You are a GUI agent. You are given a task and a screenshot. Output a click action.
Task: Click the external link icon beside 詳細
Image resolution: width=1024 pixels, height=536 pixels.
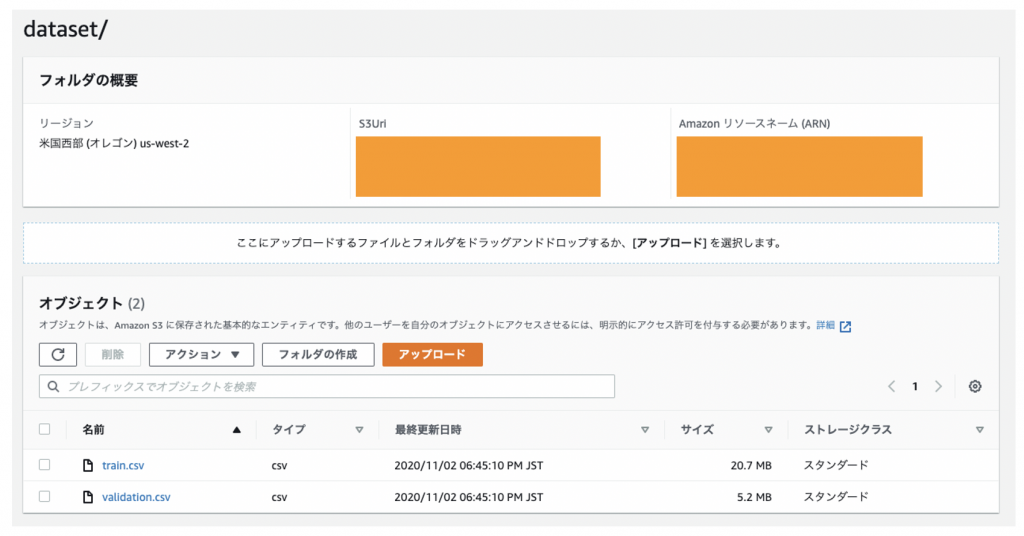pos(845,326)
